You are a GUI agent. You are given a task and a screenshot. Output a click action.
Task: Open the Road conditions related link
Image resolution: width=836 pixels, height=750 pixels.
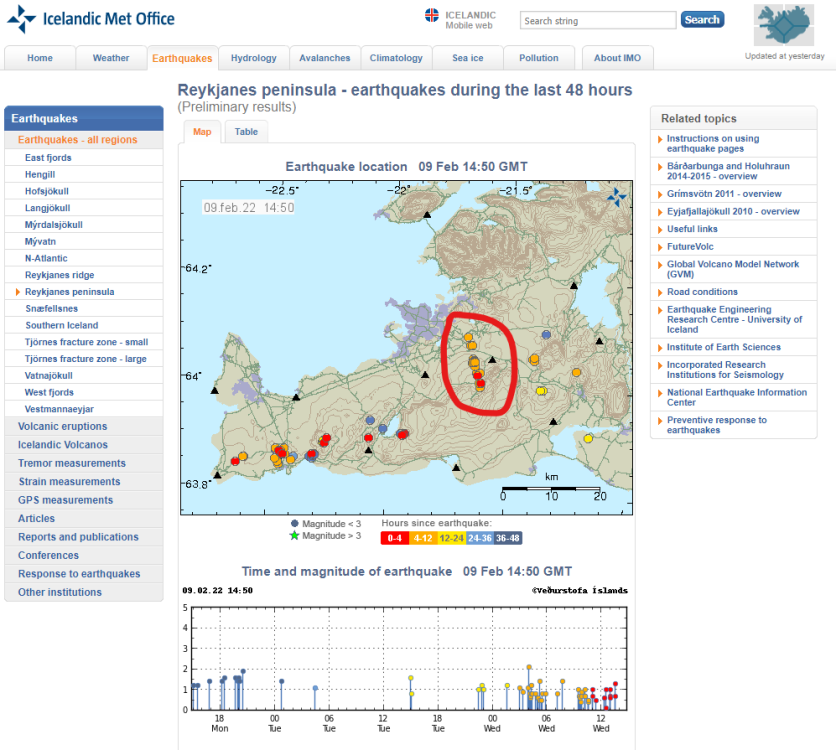(x=702, y=292)
